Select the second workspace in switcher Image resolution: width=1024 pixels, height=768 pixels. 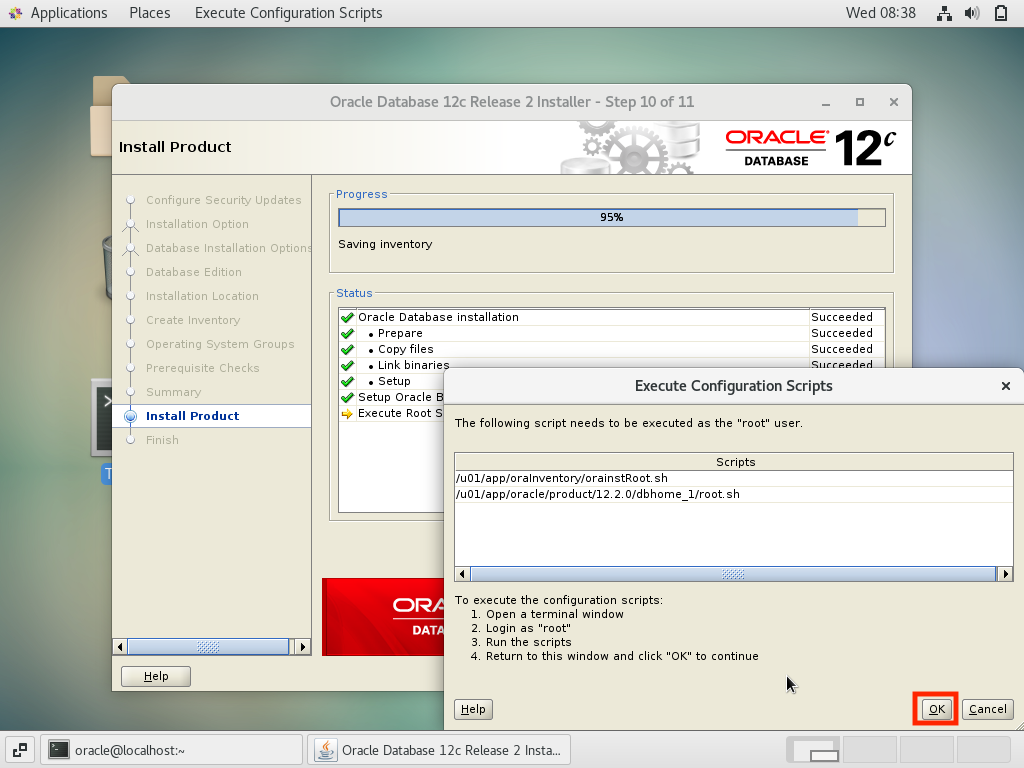coord(871,750)
